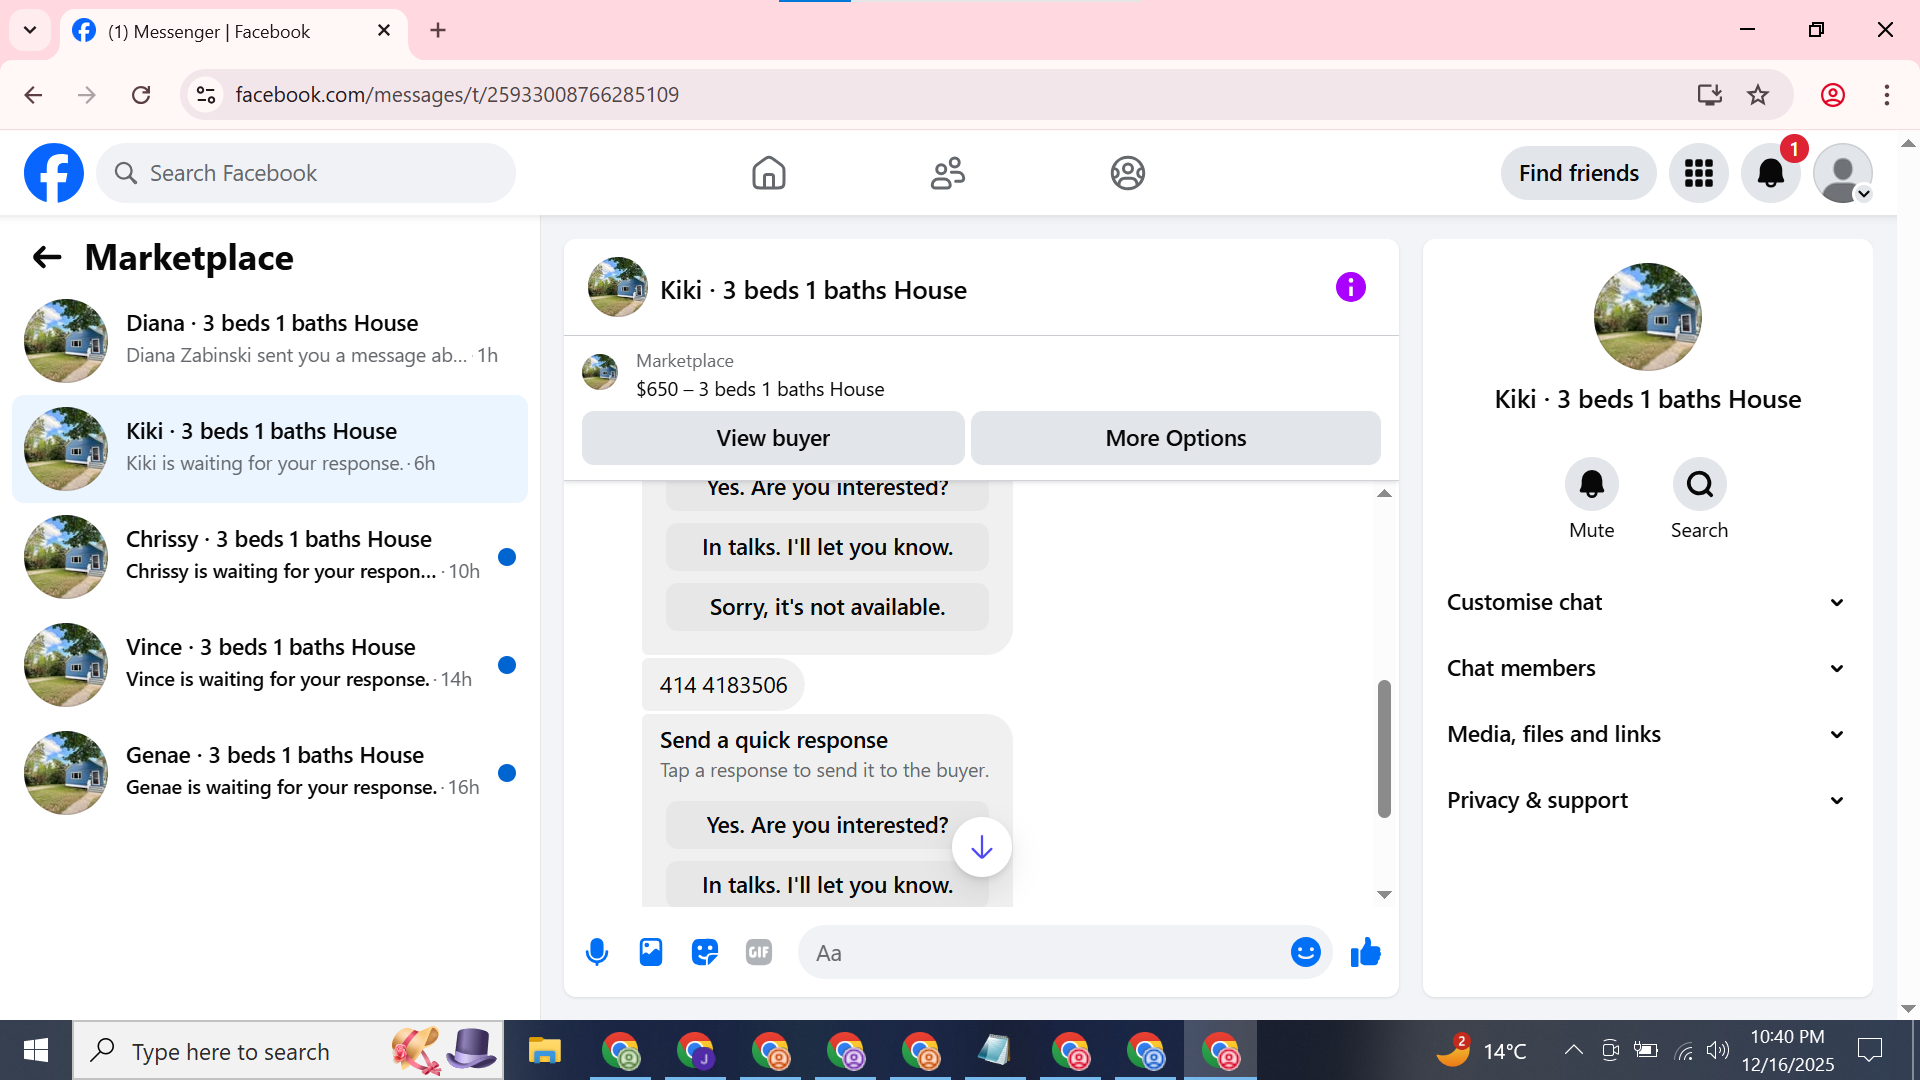
Task: Reload the page
Action: [x=141, y=95]
